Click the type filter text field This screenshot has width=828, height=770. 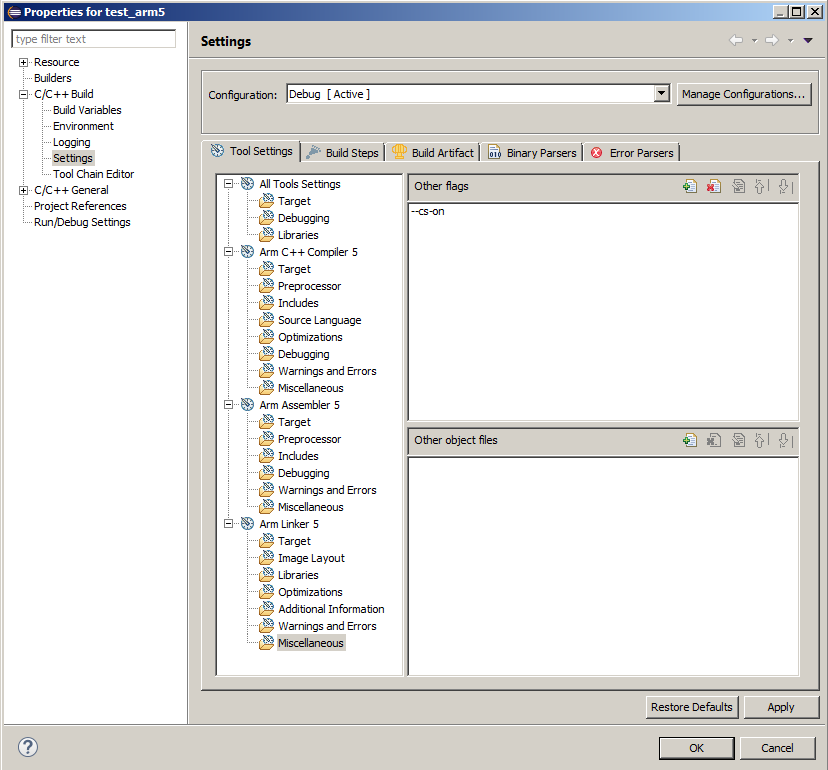(93, 38)
